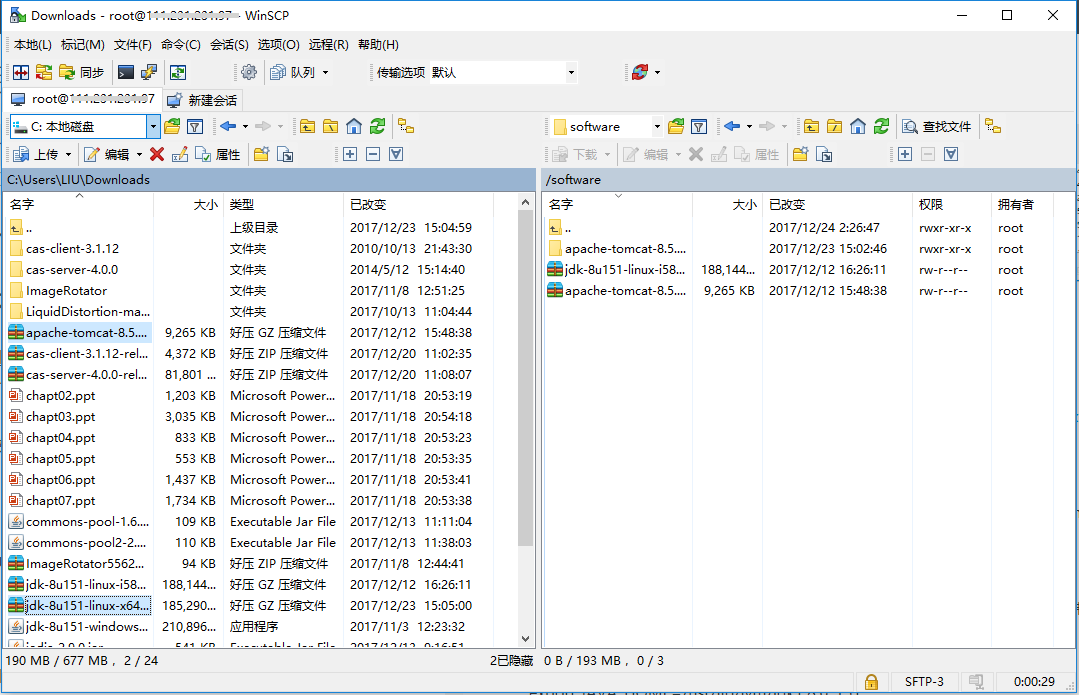1079x695 pixels.
Task: Click remote select files plus icon
Action: 905,154
